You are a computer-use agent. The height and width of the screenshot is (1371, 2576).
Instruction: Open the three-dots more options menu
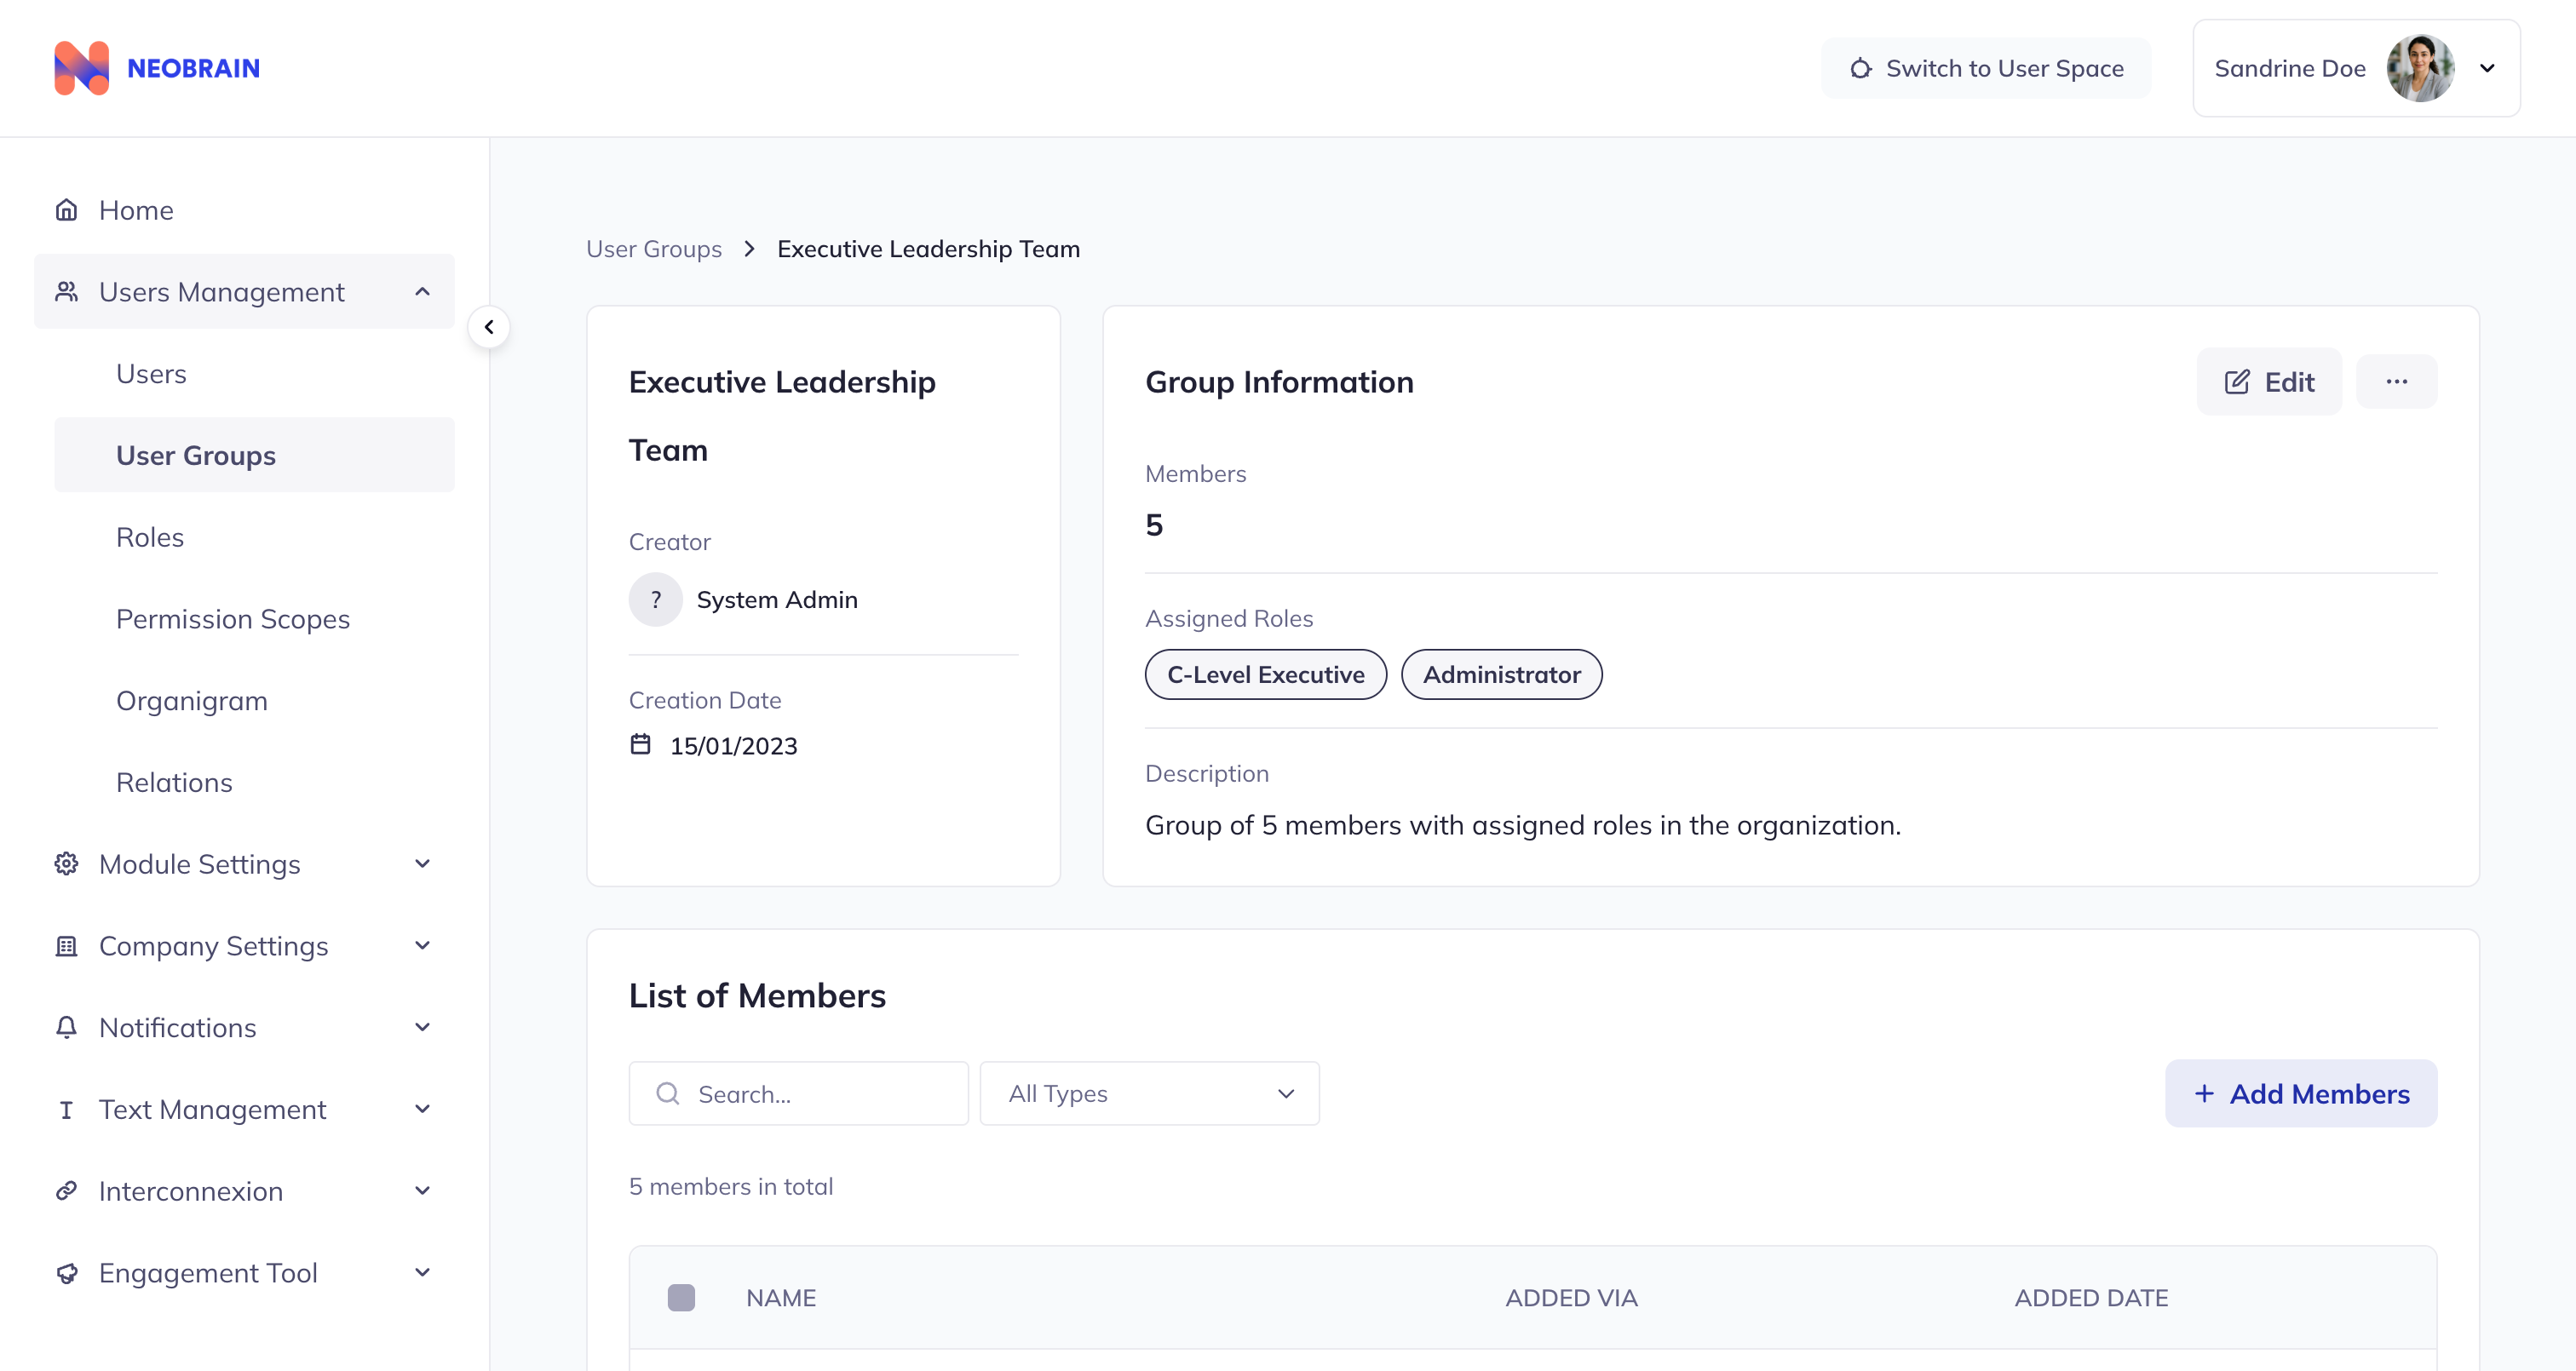pyautogui.click(x=2396, y=381)
